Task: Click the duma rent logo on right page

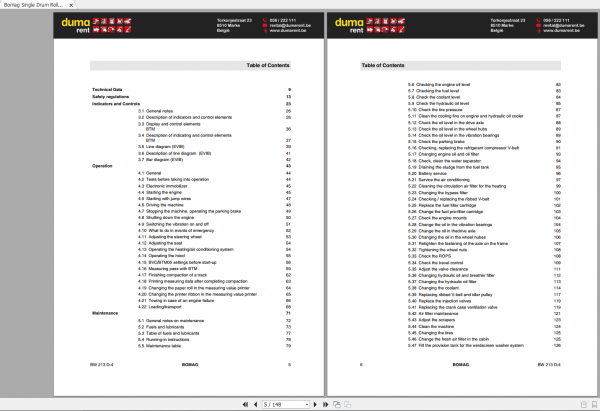Action: tap(370, 25)
